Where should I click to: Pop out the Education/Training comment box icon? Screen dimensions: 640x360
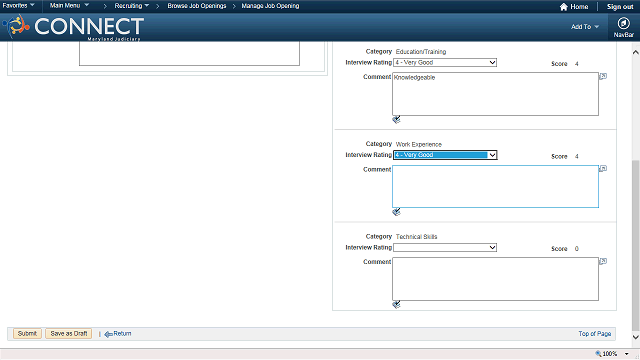[603, 76]
